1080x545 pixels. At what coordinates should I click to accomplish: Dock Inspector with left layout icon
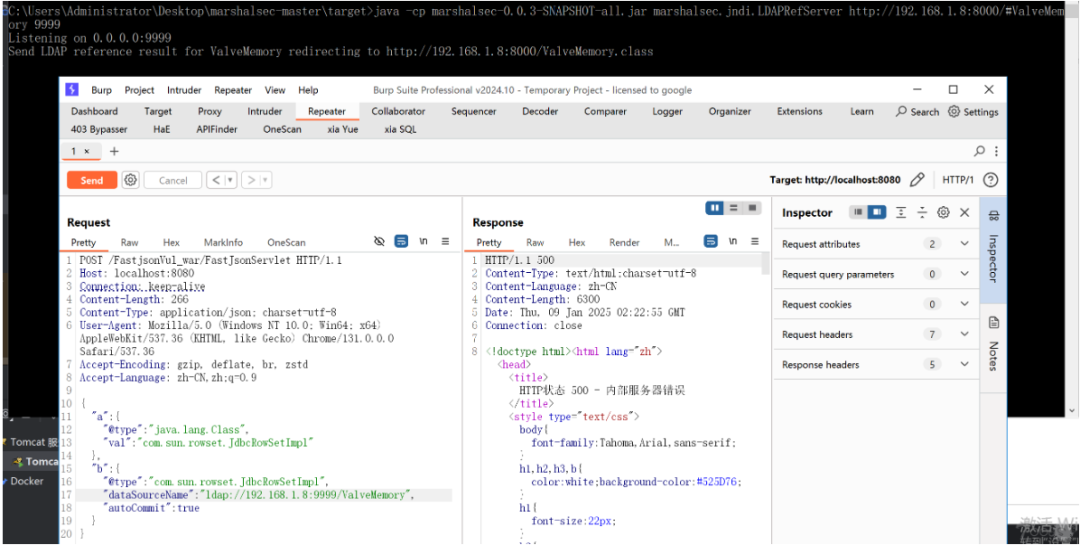[858, 212]
